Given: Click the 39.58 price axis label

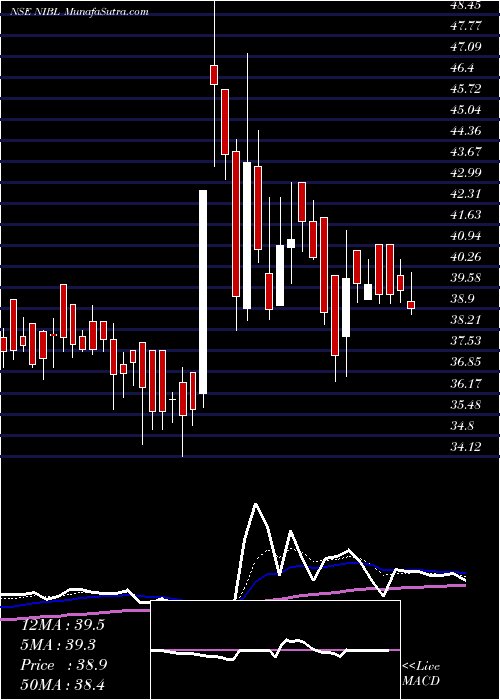Looking at the screenshot, I should pyautogui.click(x=466, y=278).
